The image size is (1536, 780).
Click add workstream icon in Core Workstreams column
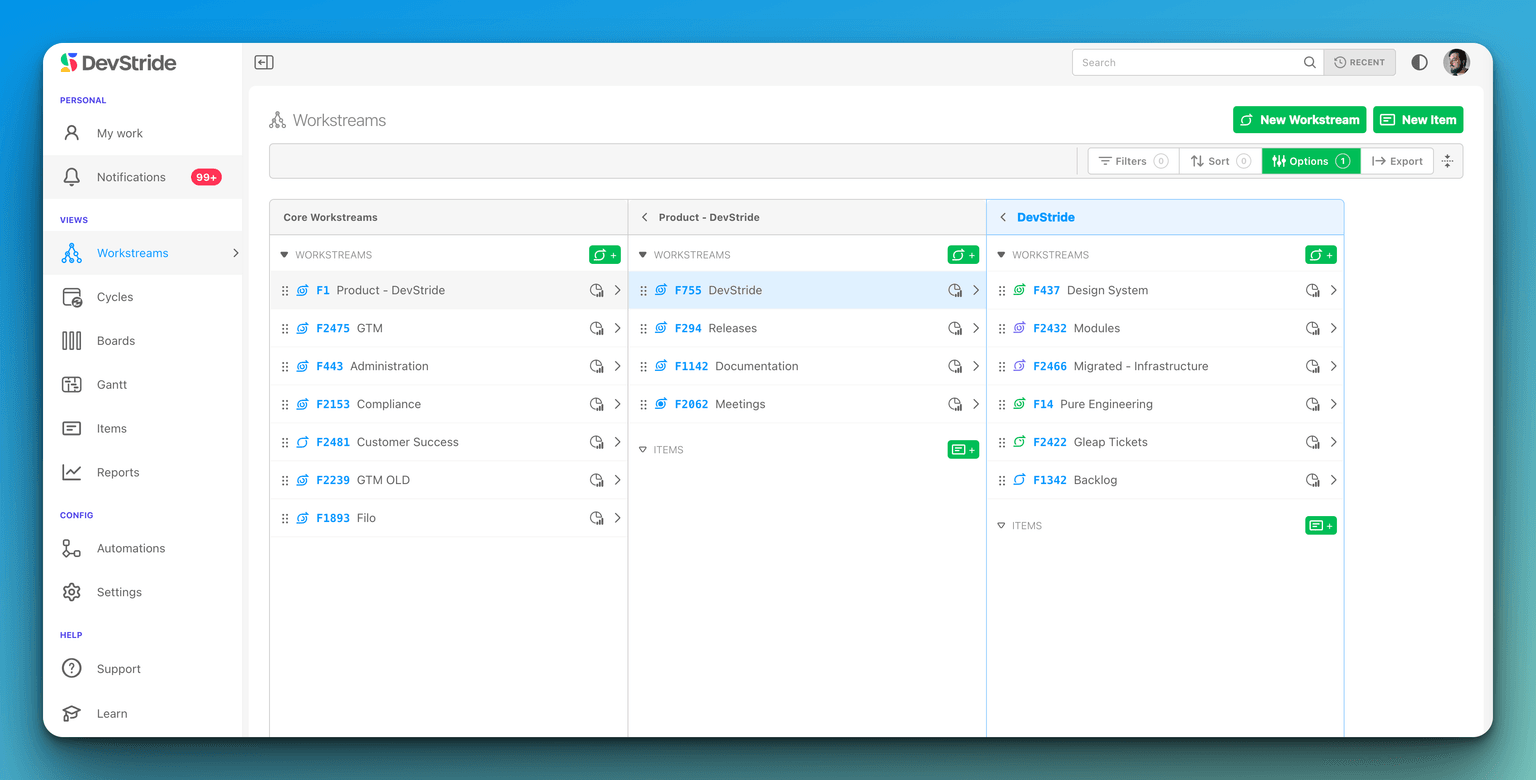coord(604,255)
